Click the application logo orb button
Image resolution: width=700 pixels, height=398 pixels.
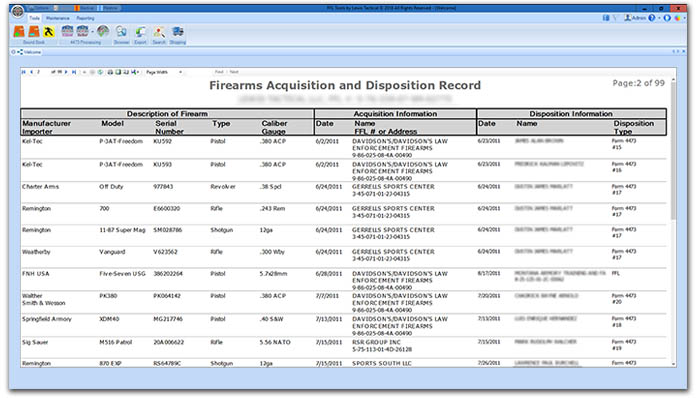coord(18,11)
